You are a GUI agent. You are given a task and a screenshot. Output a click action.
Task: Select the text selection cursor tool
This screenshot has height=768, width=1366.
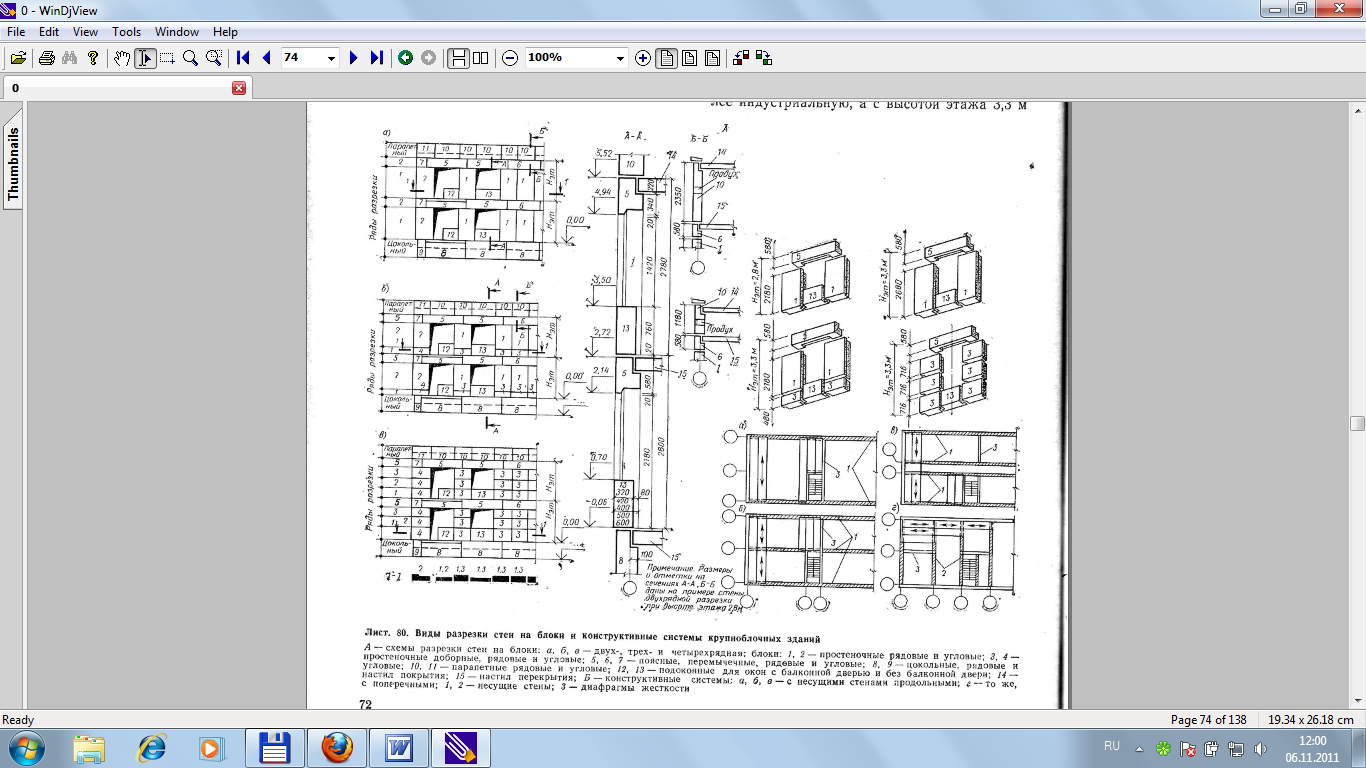click(145, 58)
